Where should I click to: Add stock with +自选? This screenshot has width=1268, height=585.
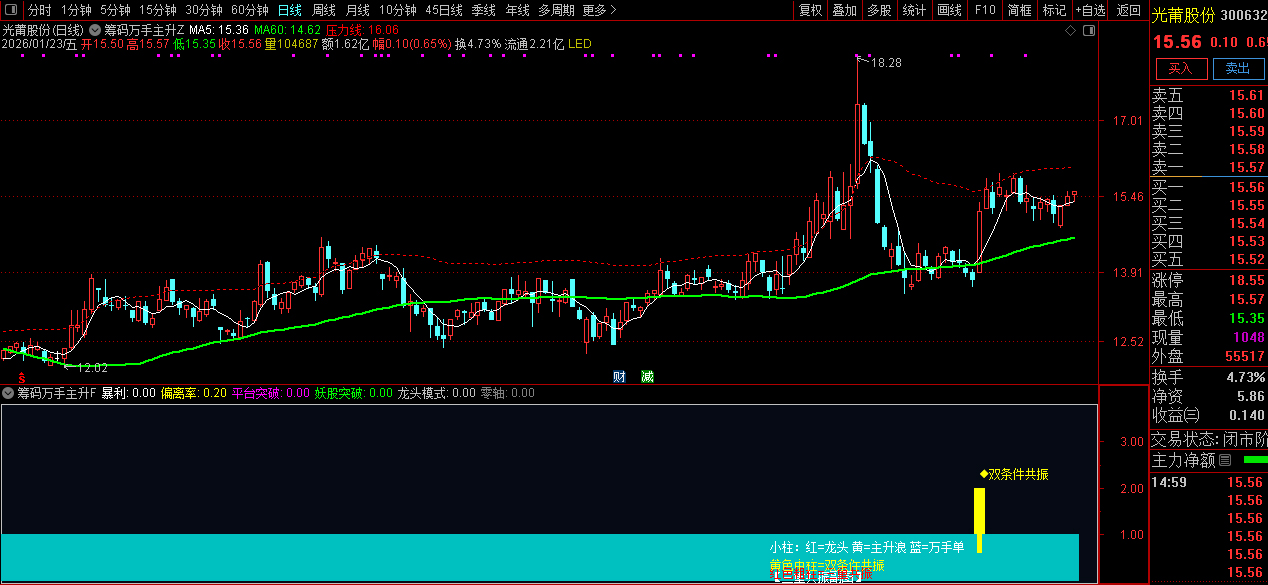(1091, 10)
